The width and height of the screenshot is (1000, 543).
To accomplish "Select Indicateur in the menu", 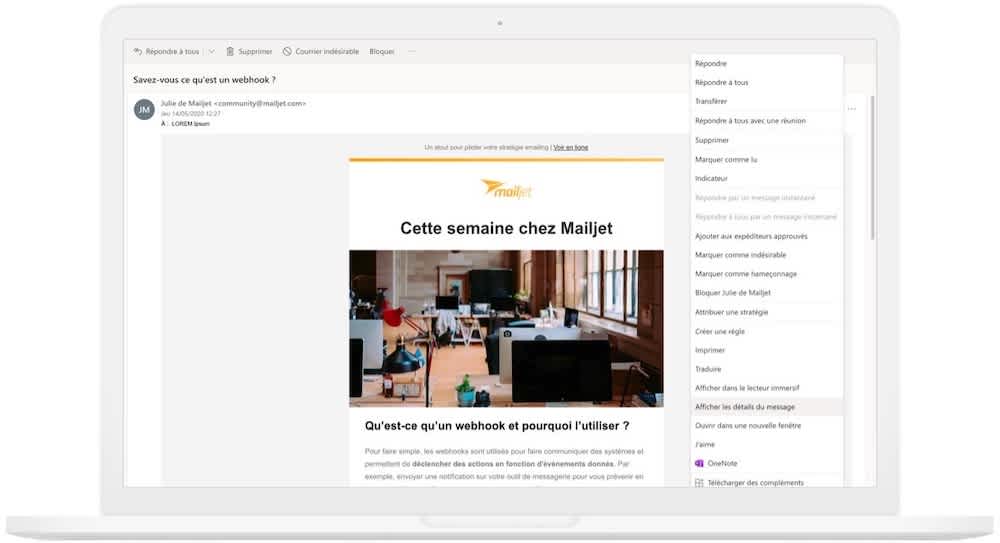I will [x=767, y=179].
